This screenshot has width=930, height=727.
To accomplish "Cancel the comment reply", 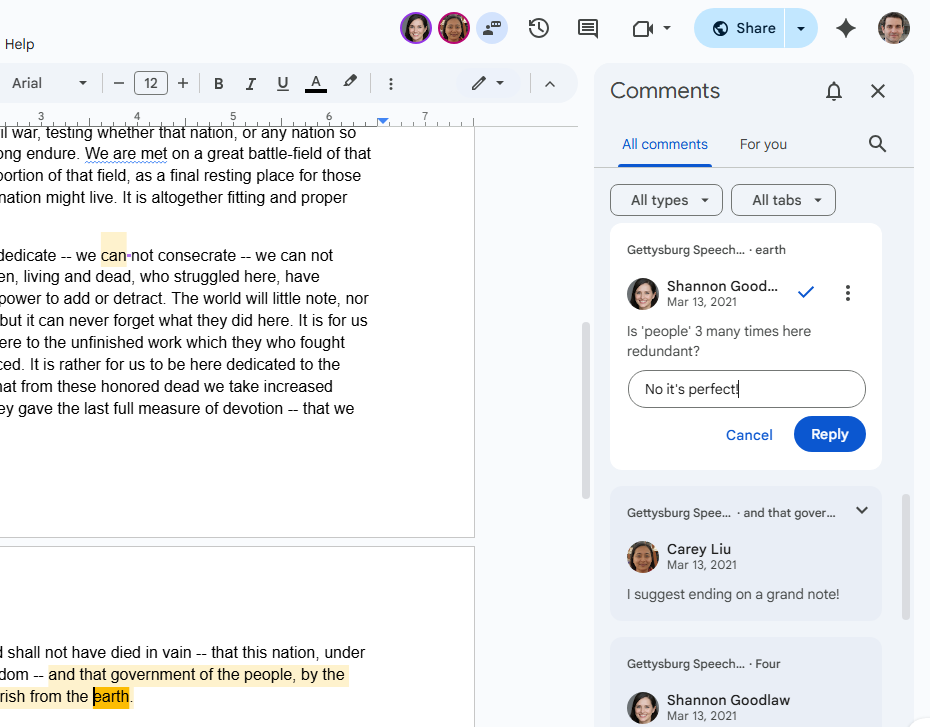I will [748, 434].
